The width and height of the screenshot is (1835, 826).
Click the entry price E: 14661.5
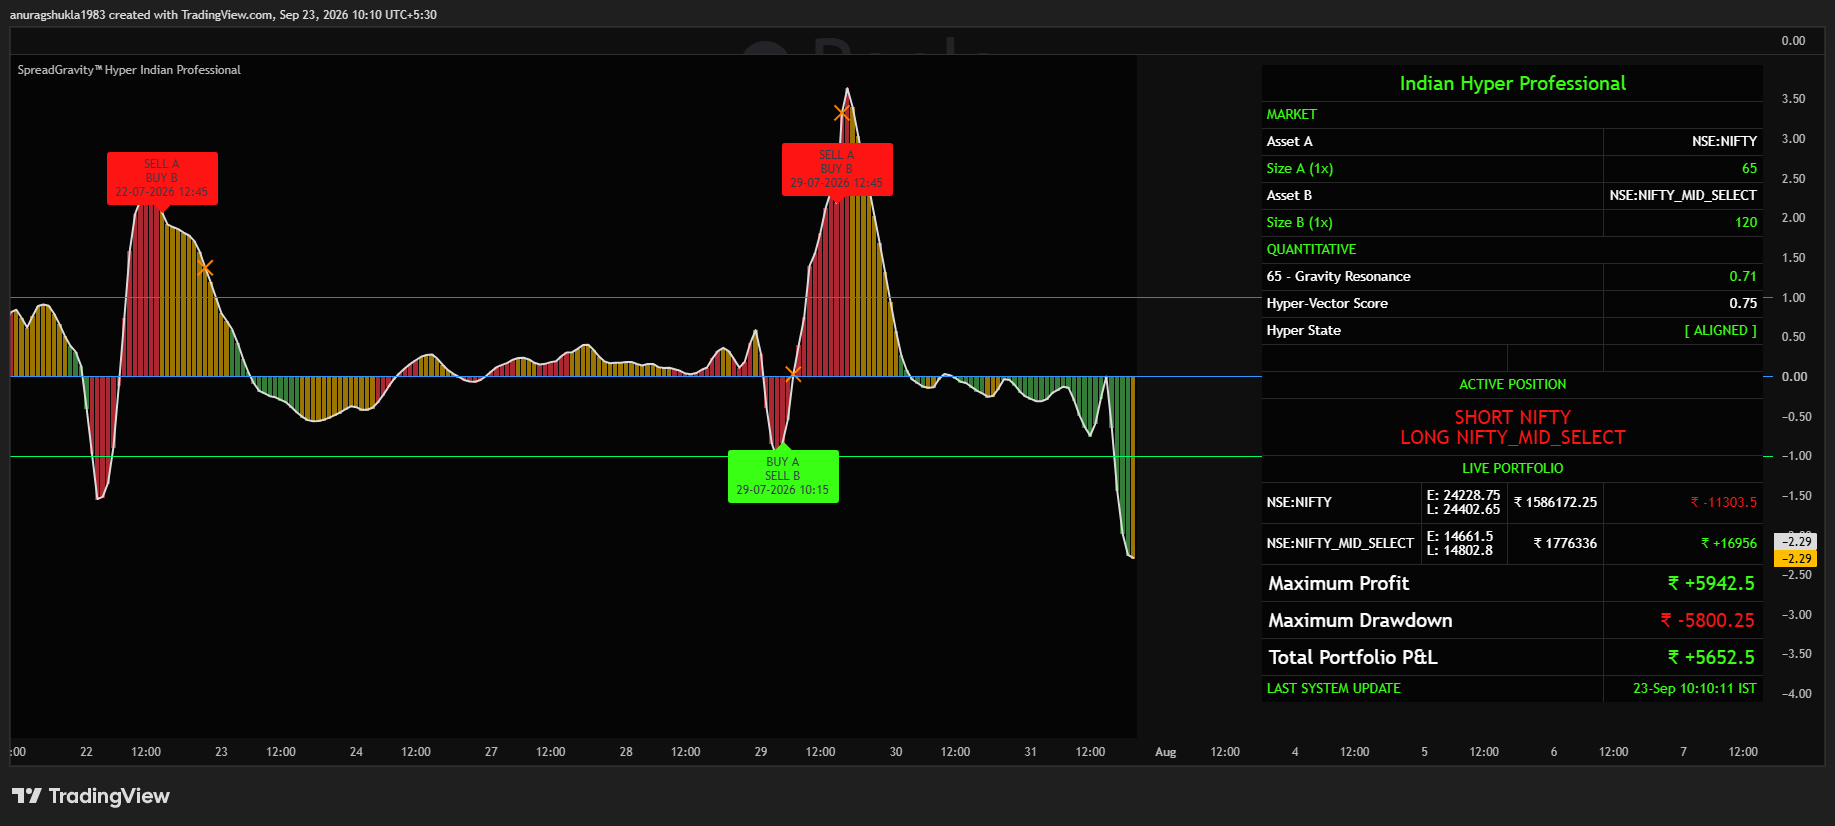(x=1460, y=536)
